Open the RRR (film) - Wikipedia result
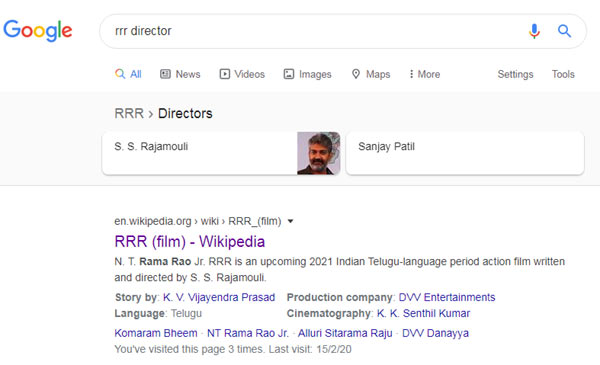 [189, 241]
